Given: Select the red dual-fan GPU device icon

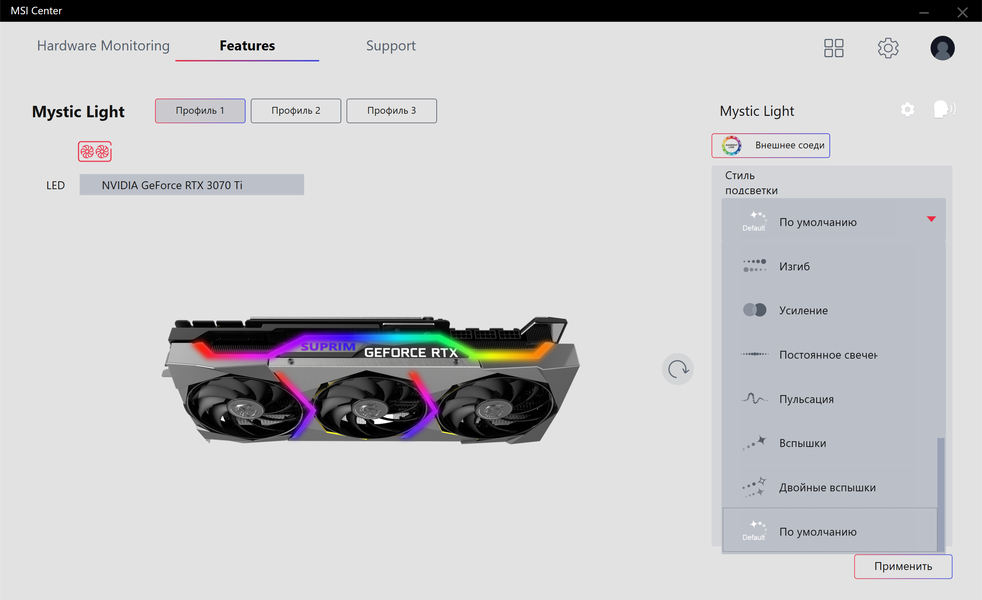Looking at the screenshot, I should point(95,152).
